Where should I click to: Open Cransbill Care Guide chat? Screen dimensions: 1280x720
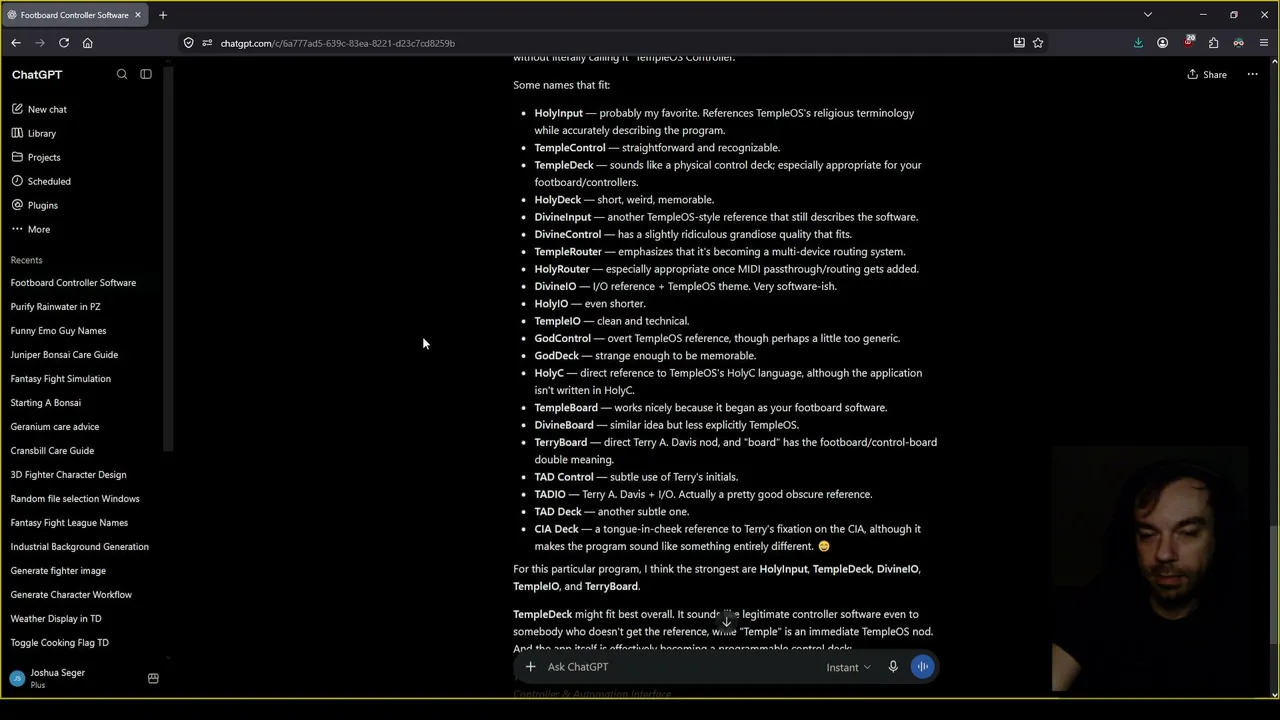(x=53, y=451)
